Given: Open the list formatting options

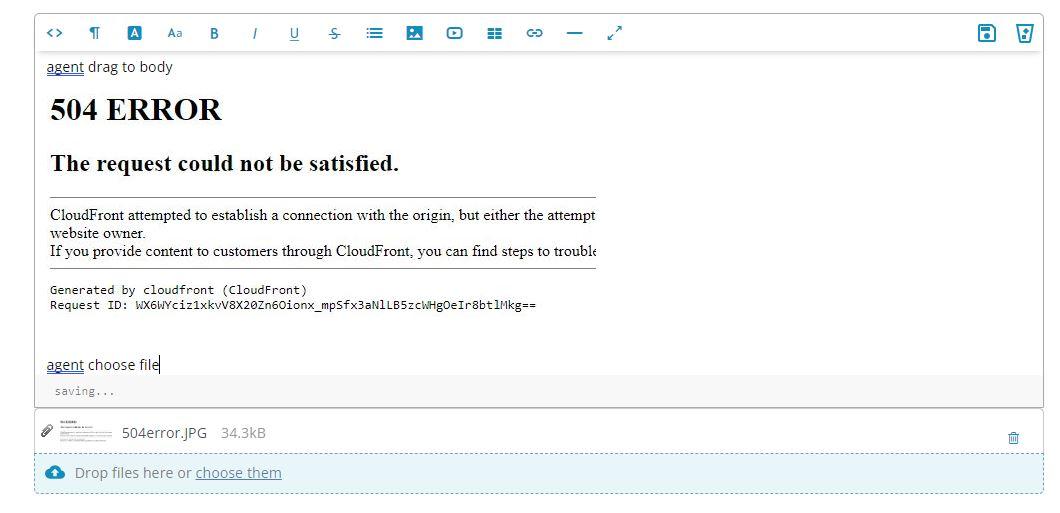Looking at the screenshot, I should pyautogui.click(x=374, y=33).
